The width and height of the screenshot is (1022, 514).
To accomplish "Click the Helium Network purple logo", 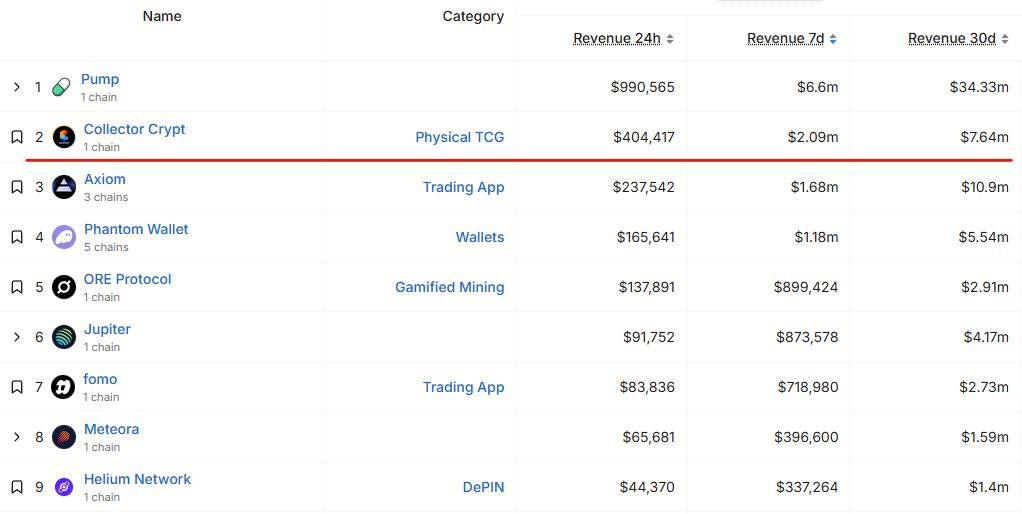I will coord(64,487).
